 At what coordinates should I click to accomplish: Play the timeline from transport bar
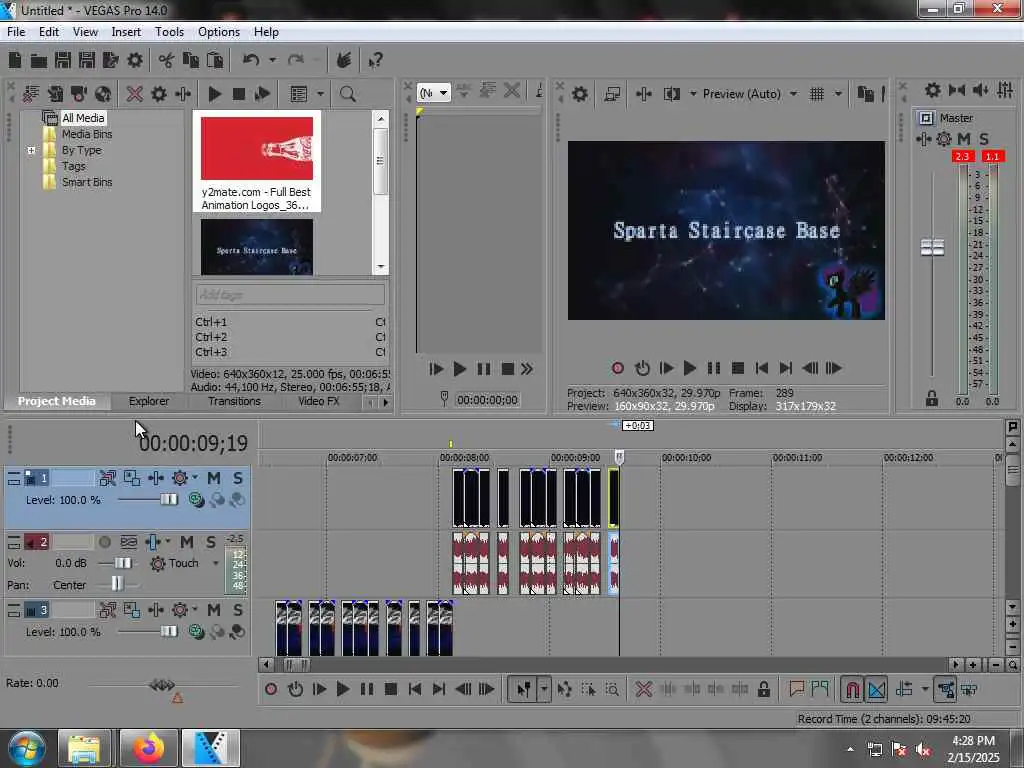coord(342,689)
